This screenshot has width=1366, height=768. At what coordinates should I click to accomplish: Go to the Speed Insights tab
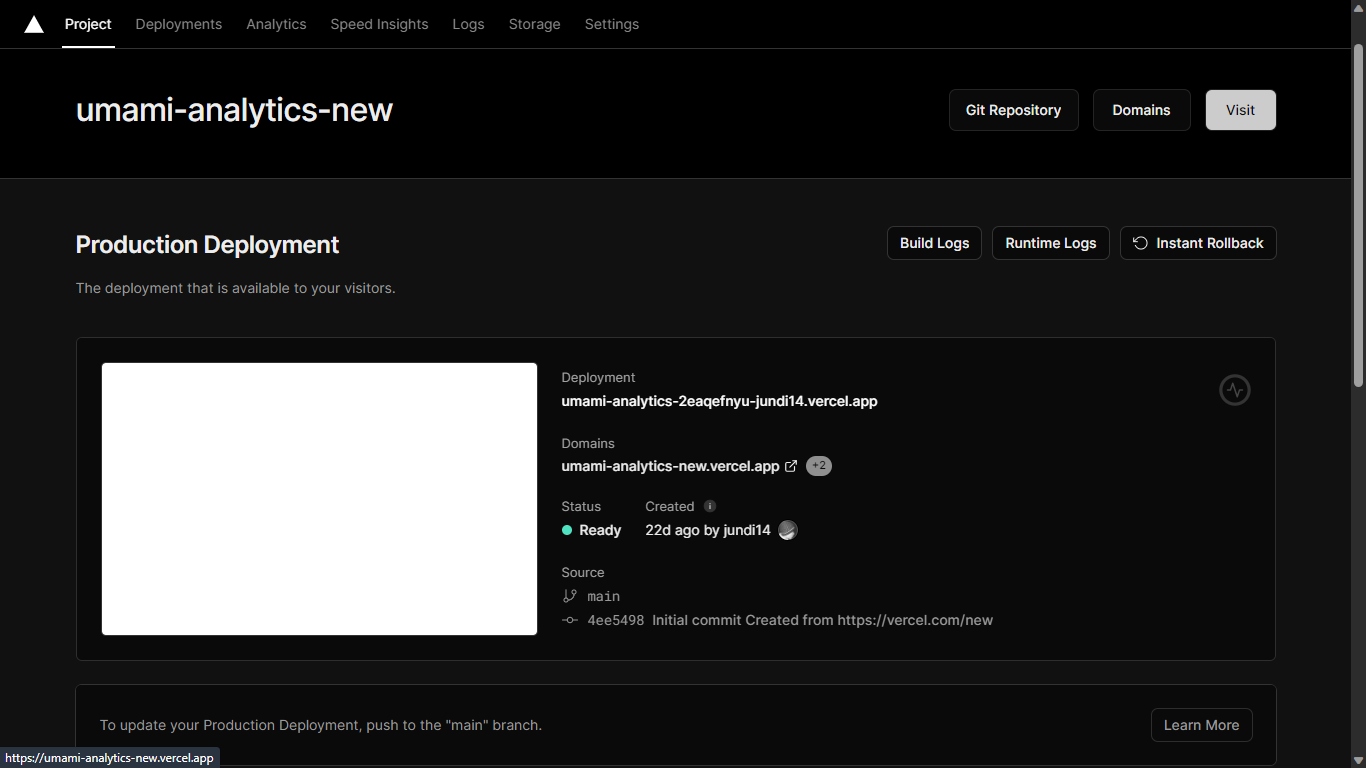tap(380, 24)
